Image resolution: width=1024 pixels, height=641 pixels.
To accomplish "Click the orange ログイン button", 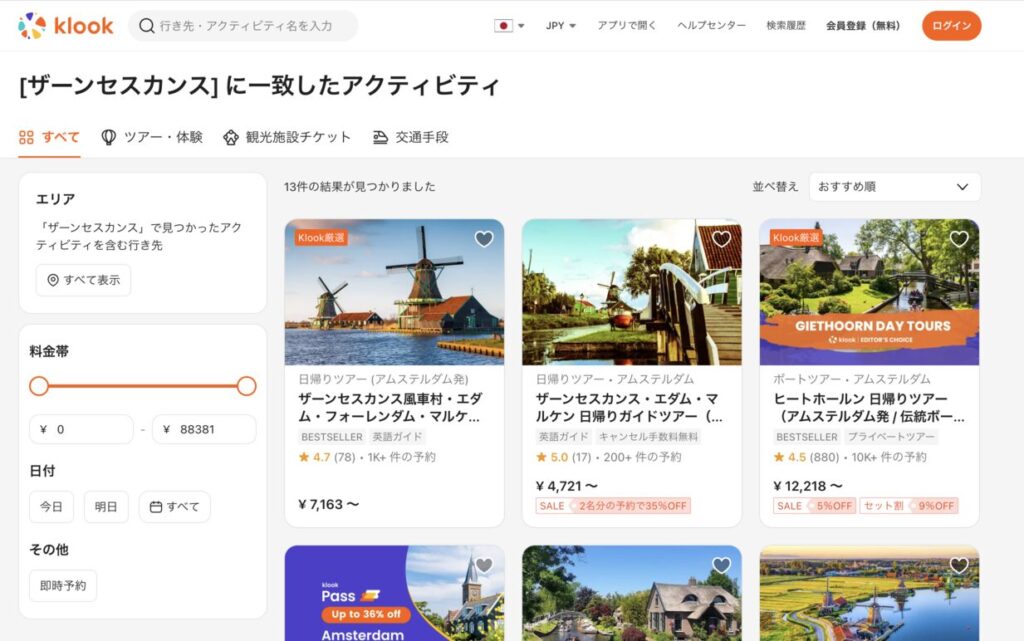I will (x=951, y=26).
